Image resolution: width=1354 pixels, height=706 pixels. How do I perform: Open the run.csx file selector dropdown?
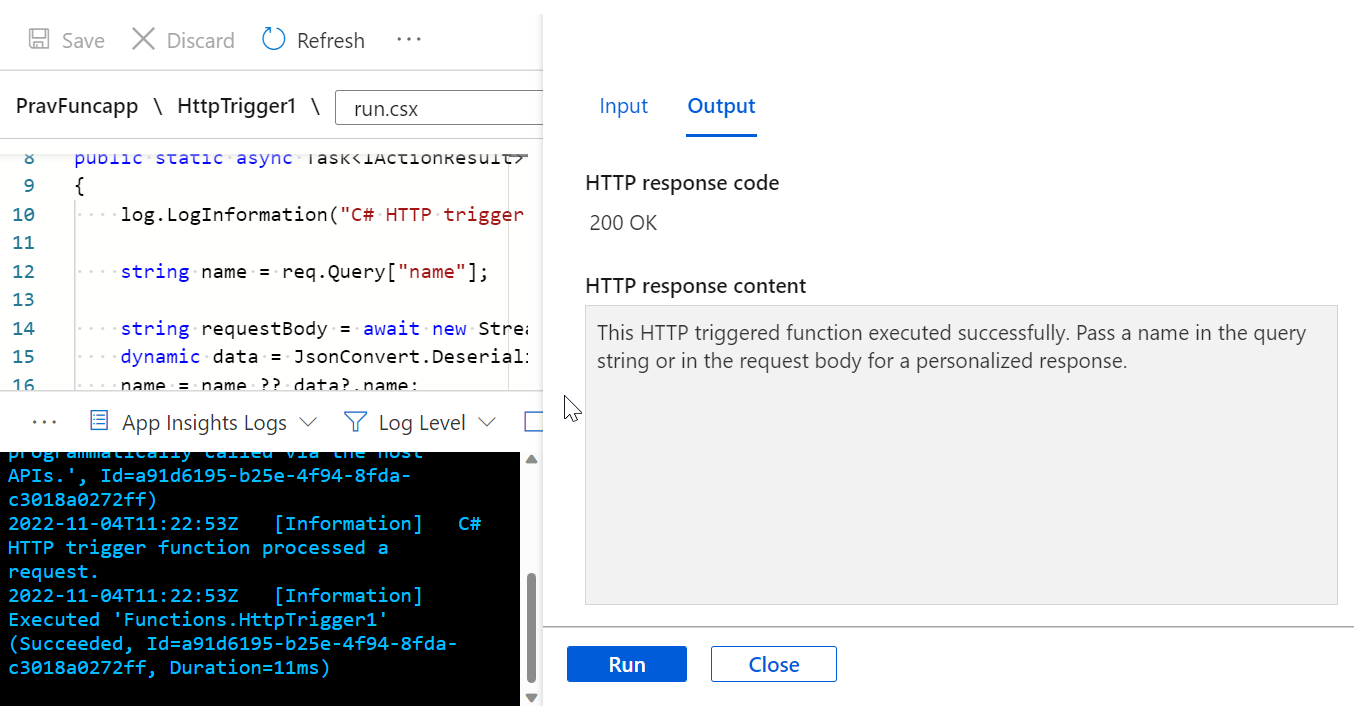(440, 108)
